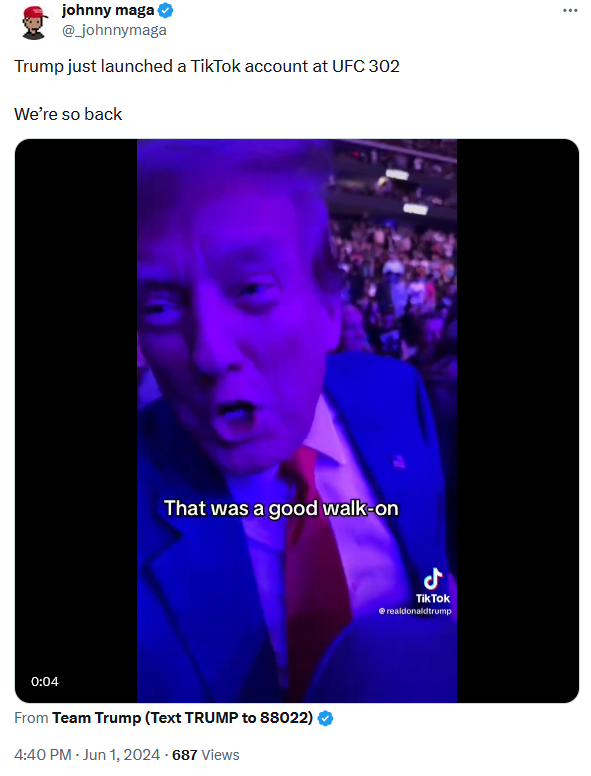Click the TikTok logo watermark in video
Viewport: 591px width, 776px height.
click(x=433, y=579)
